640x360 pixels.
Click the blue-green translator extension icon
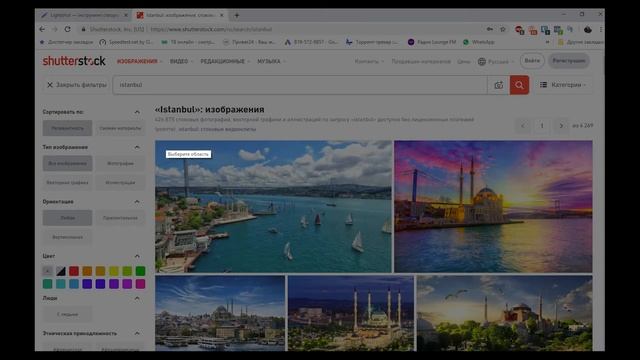[x=545, y=30]
